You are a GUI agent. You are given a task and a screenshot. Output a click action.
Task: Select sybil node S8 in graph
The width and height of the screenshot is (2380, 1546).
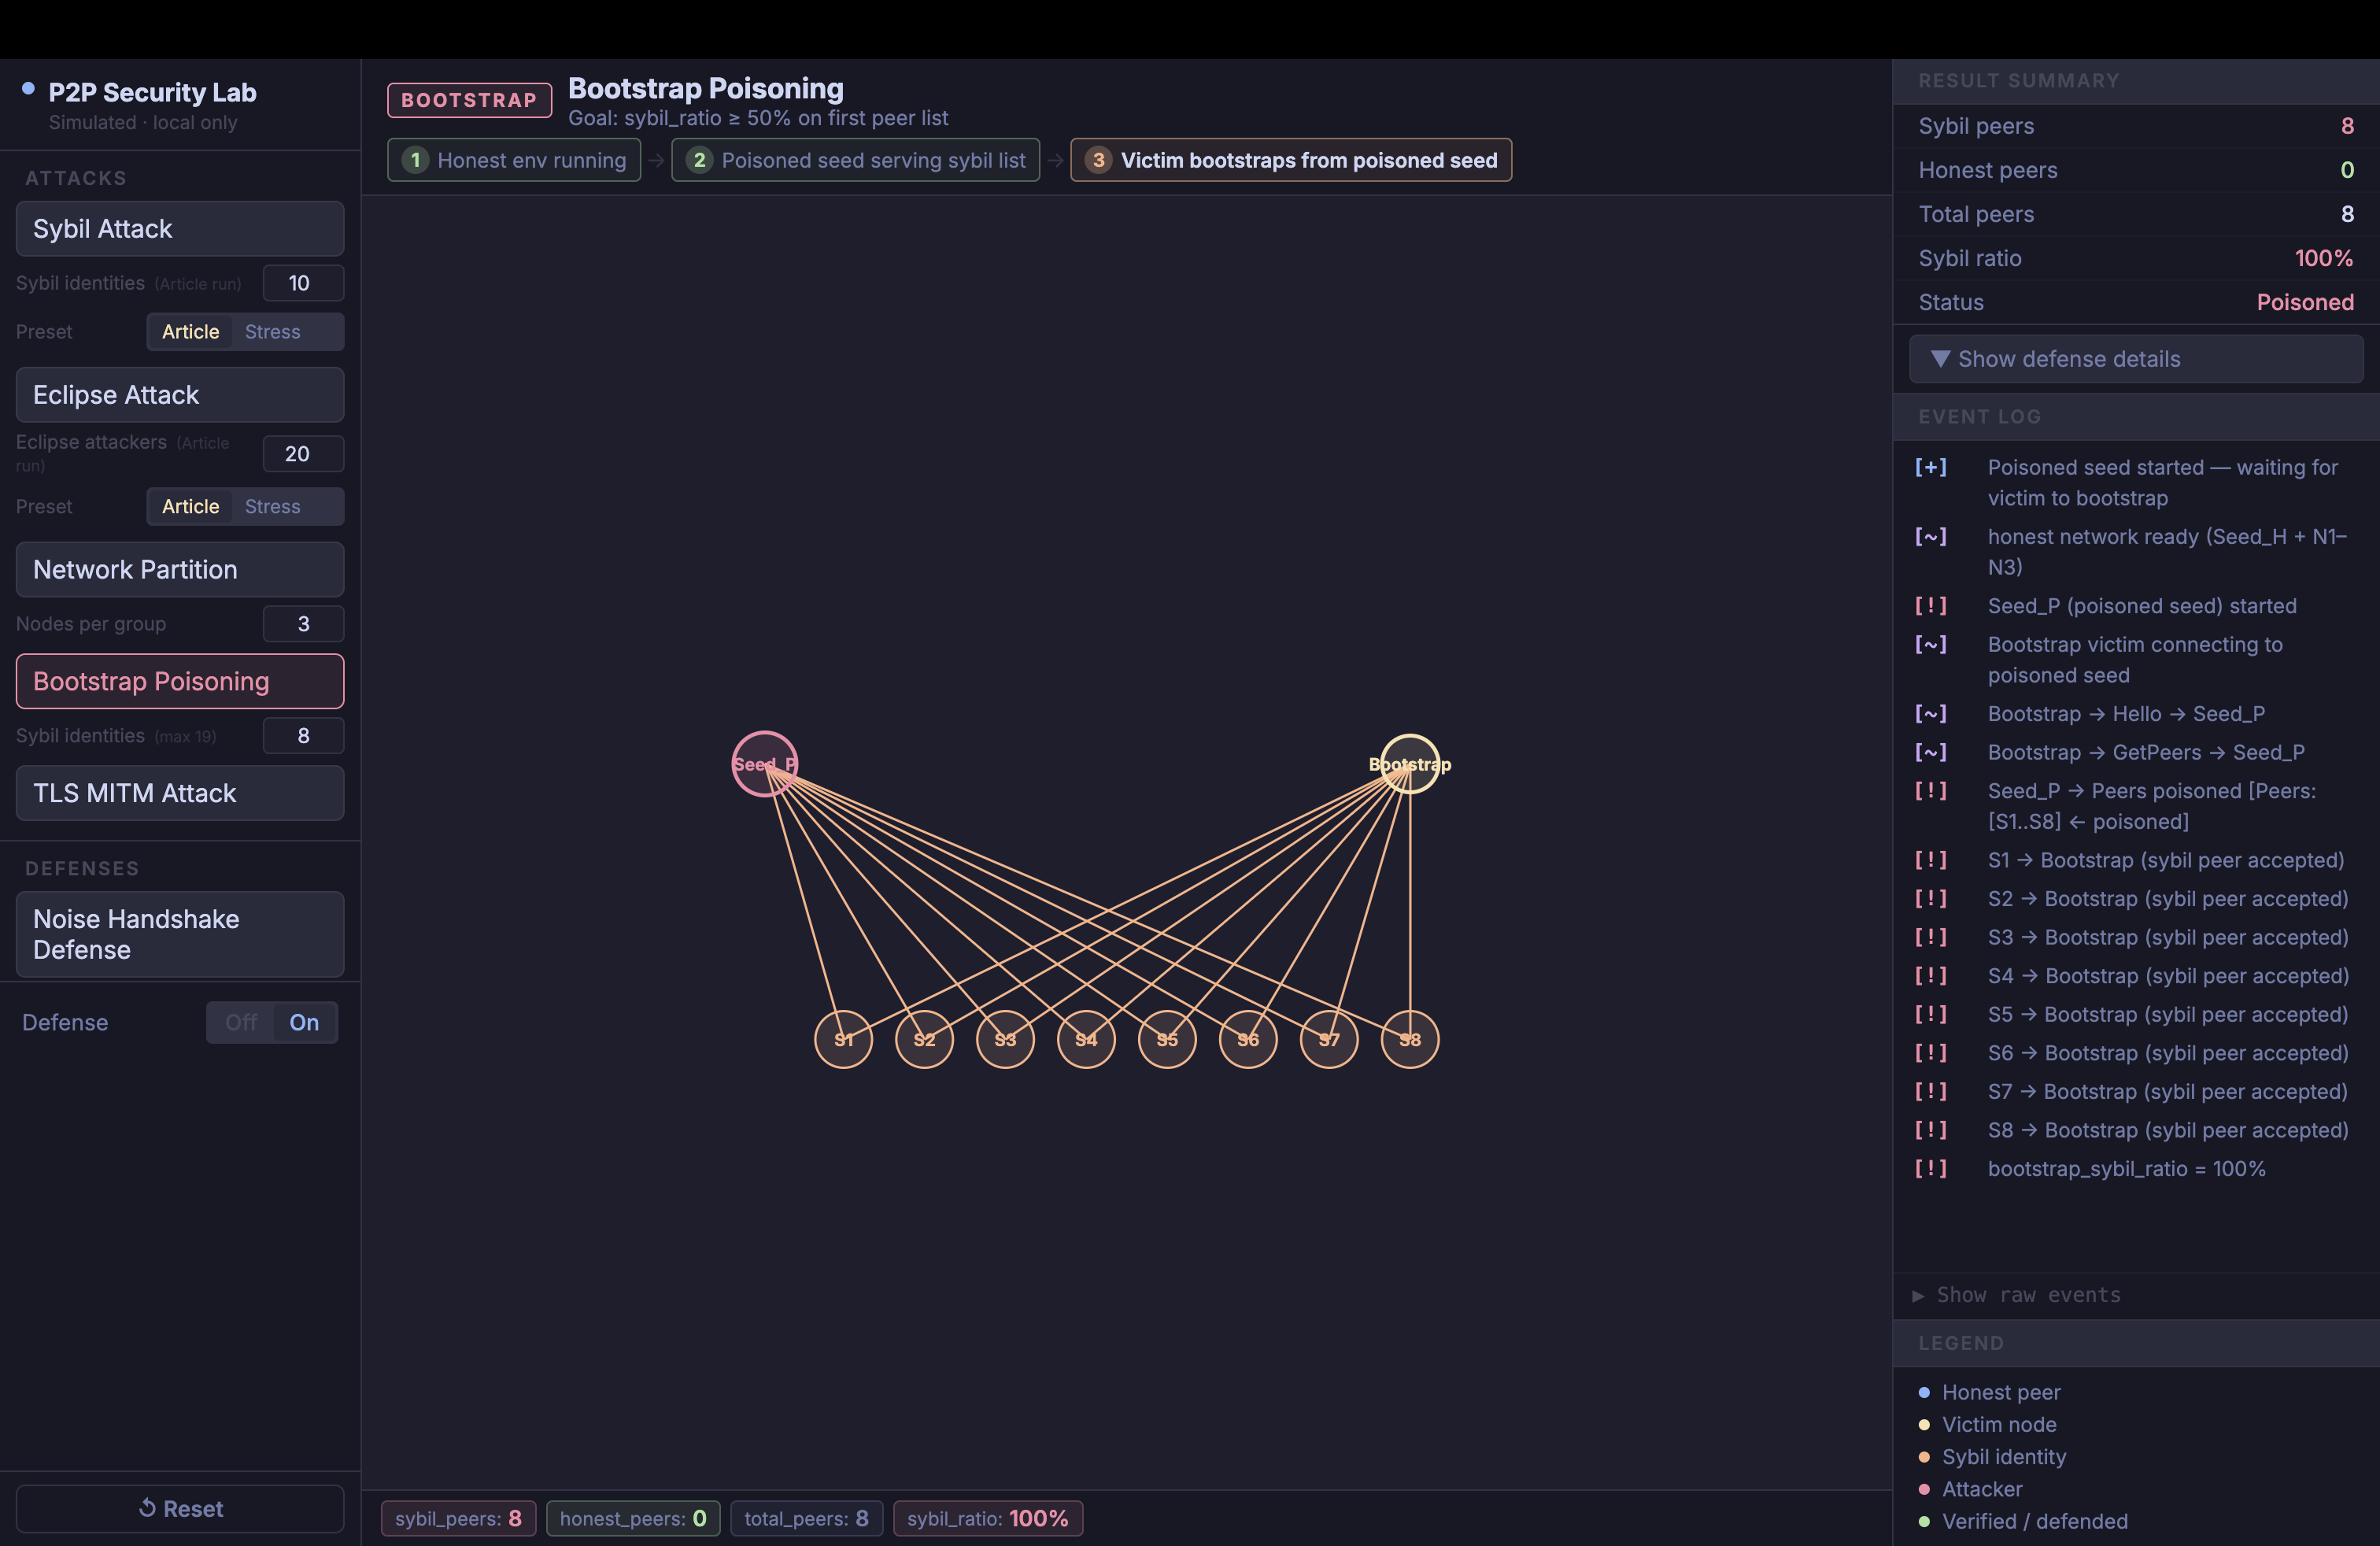click(x=1410, y=1039)
